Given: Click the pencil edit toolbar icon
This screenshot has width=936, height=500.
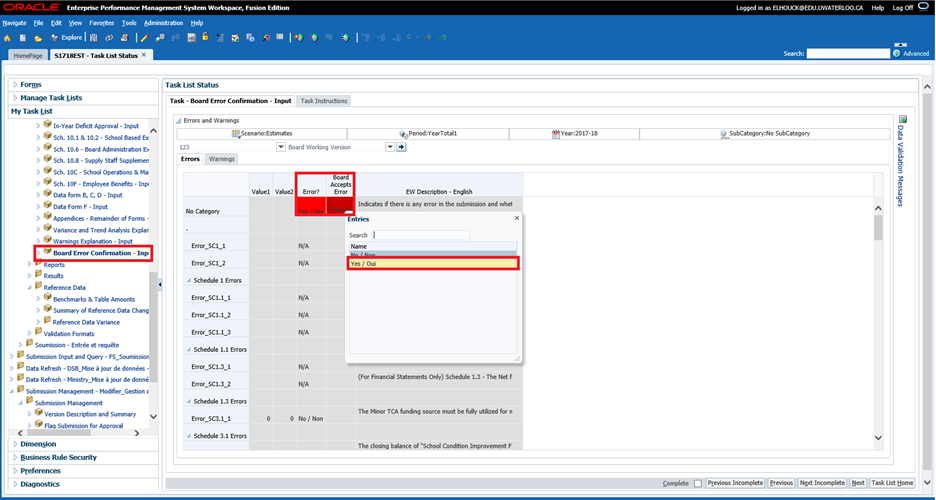Looking at the screenshot, I should pos(145,38).
